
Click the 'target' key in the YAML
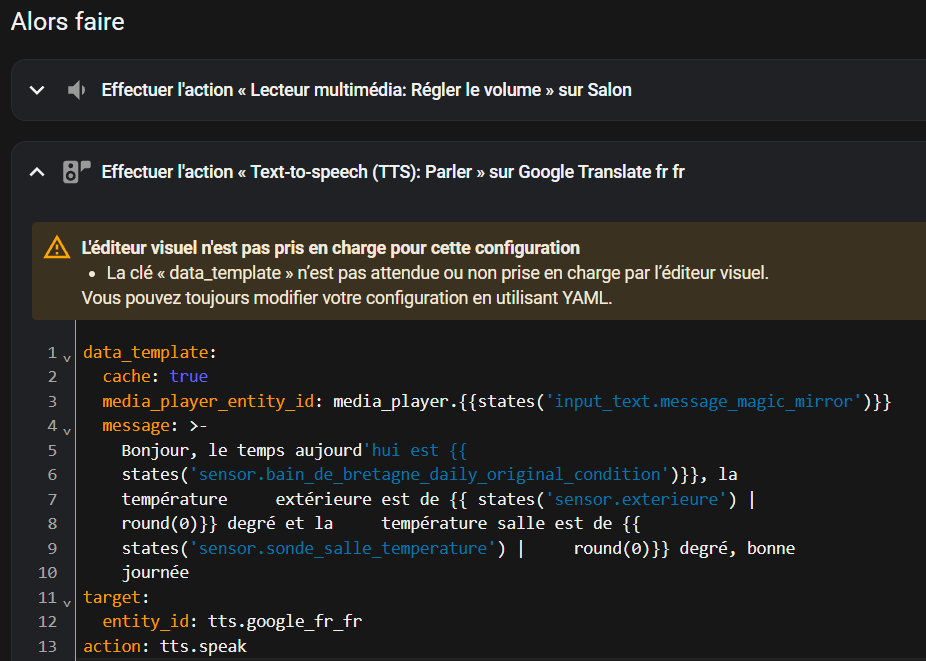tap(112, 597)
